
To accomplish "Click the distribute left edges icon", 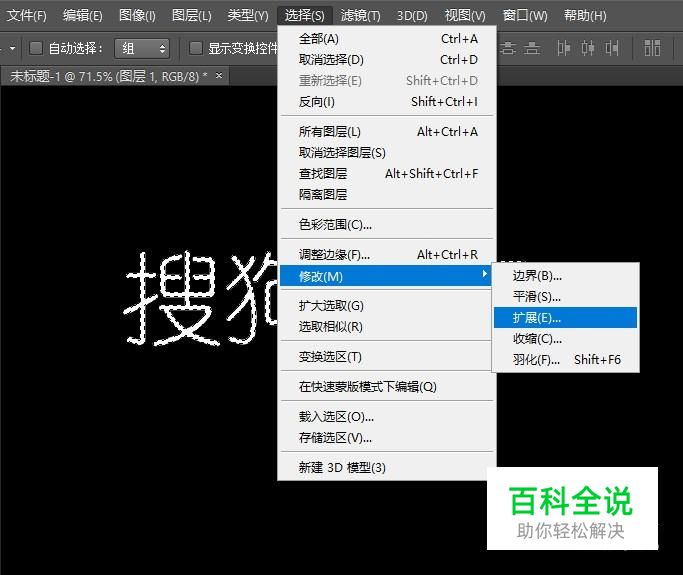I will (x=563, y=48).
